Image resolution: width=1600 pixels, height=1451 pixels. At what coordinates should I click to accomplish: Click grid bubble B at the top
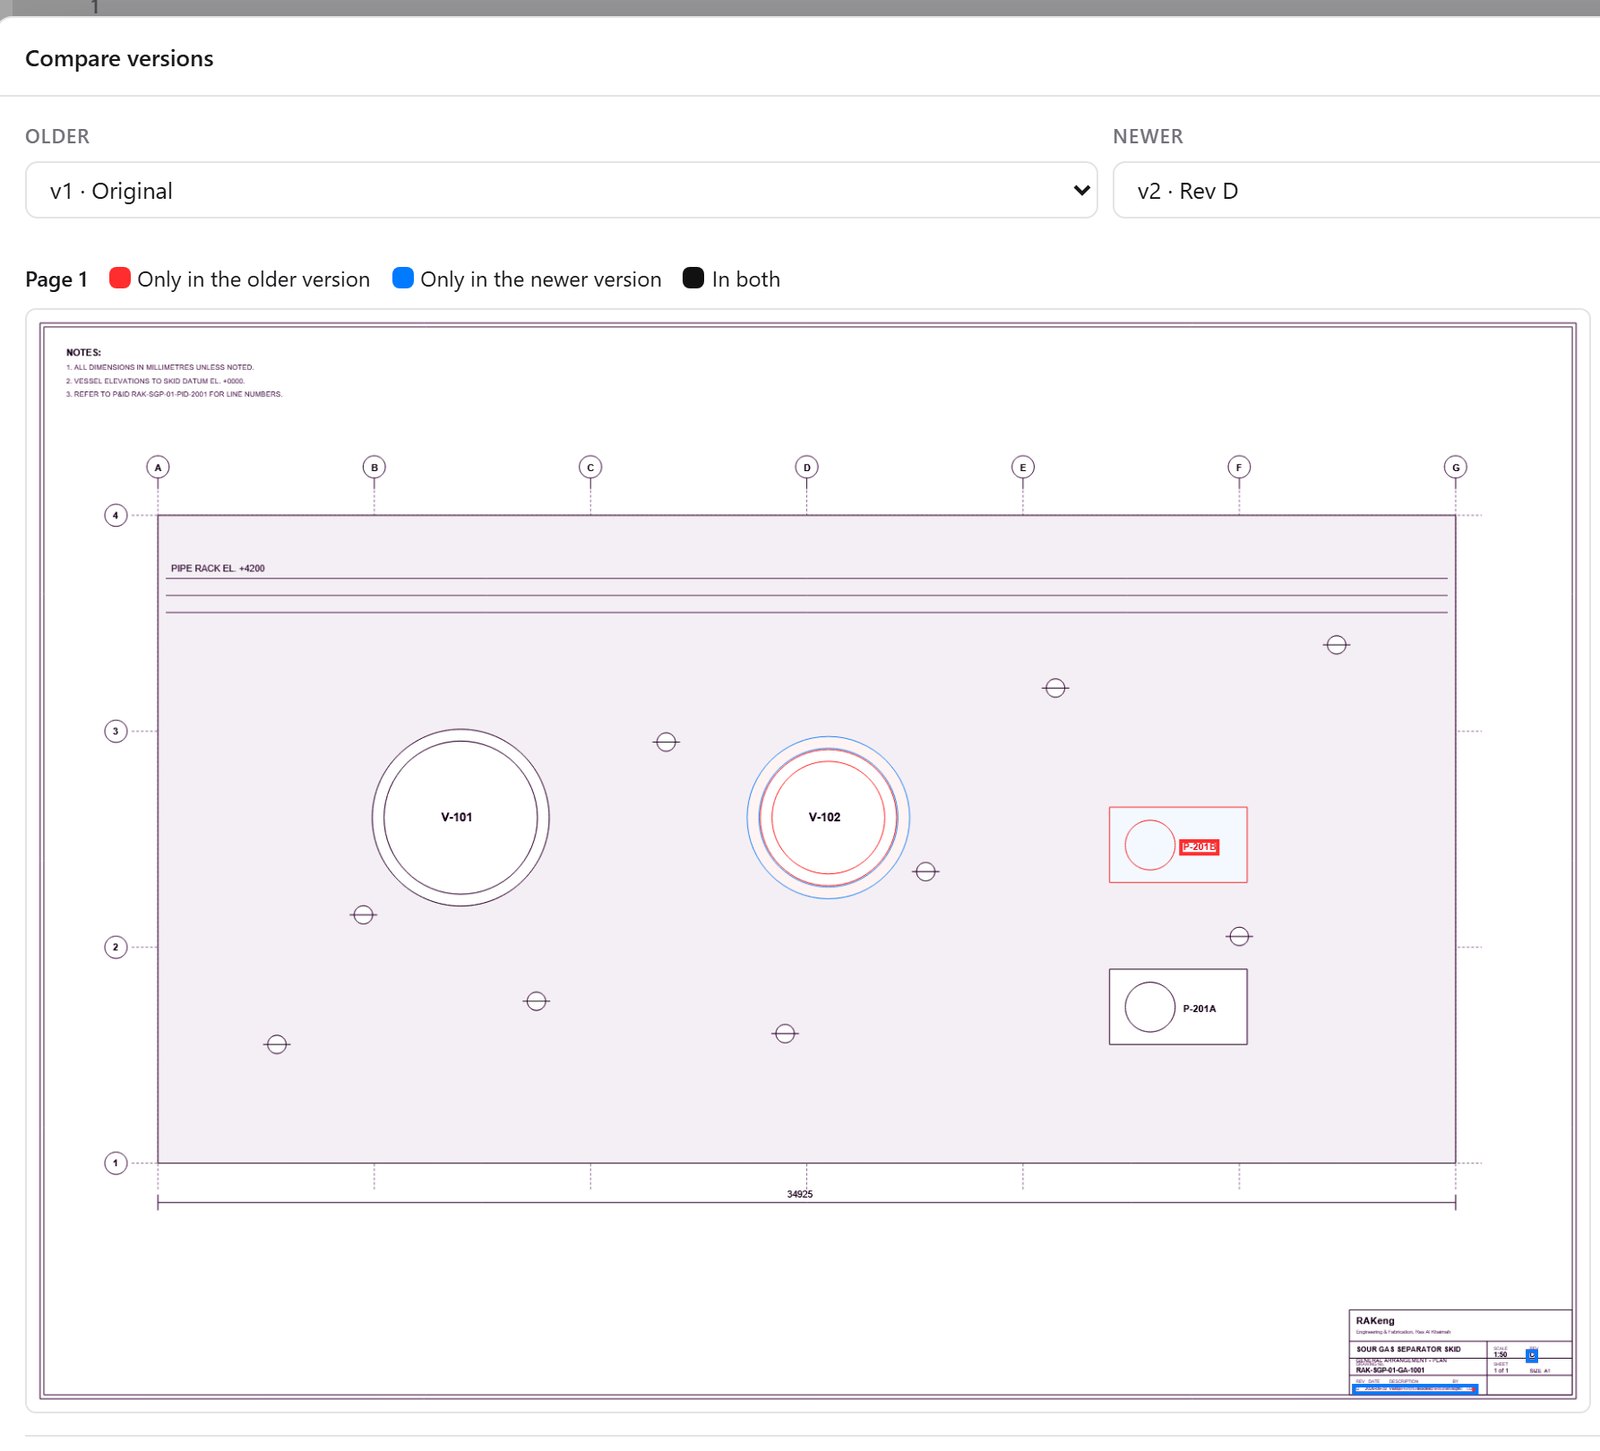tap(374, 467)
